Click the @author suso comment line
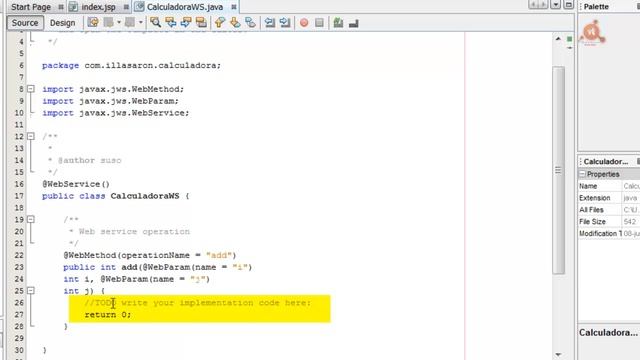Viewport: 640px width, 360px height. [85, 160]
